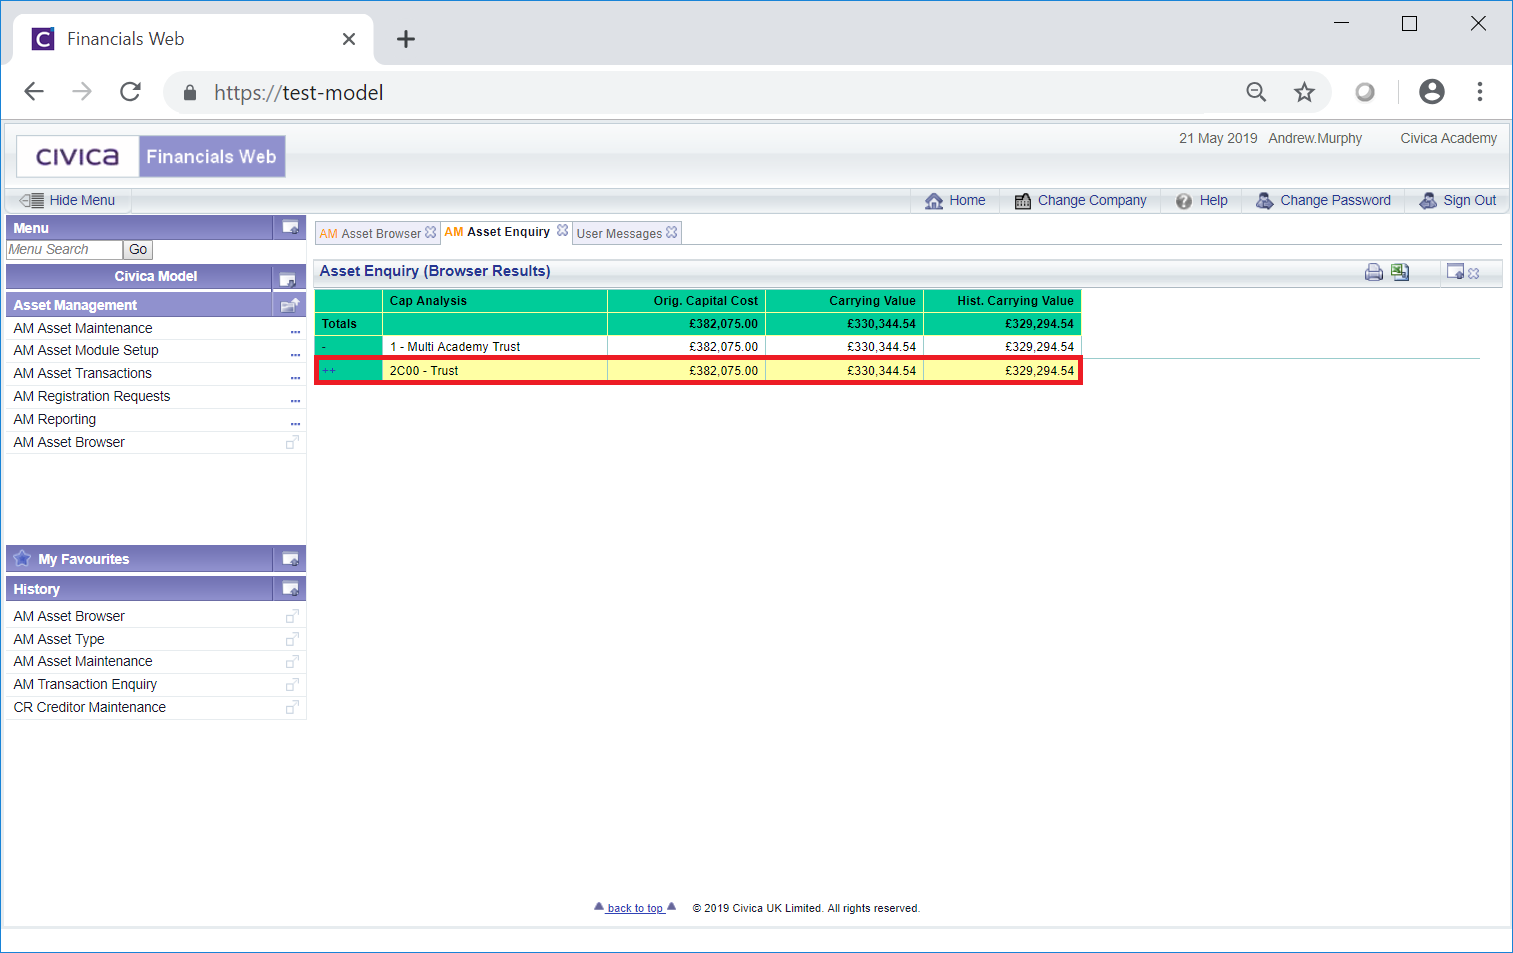Click the Cap Analysis column header
Viewport: 1513px width, 953px height.
click(x=495, y=300)
